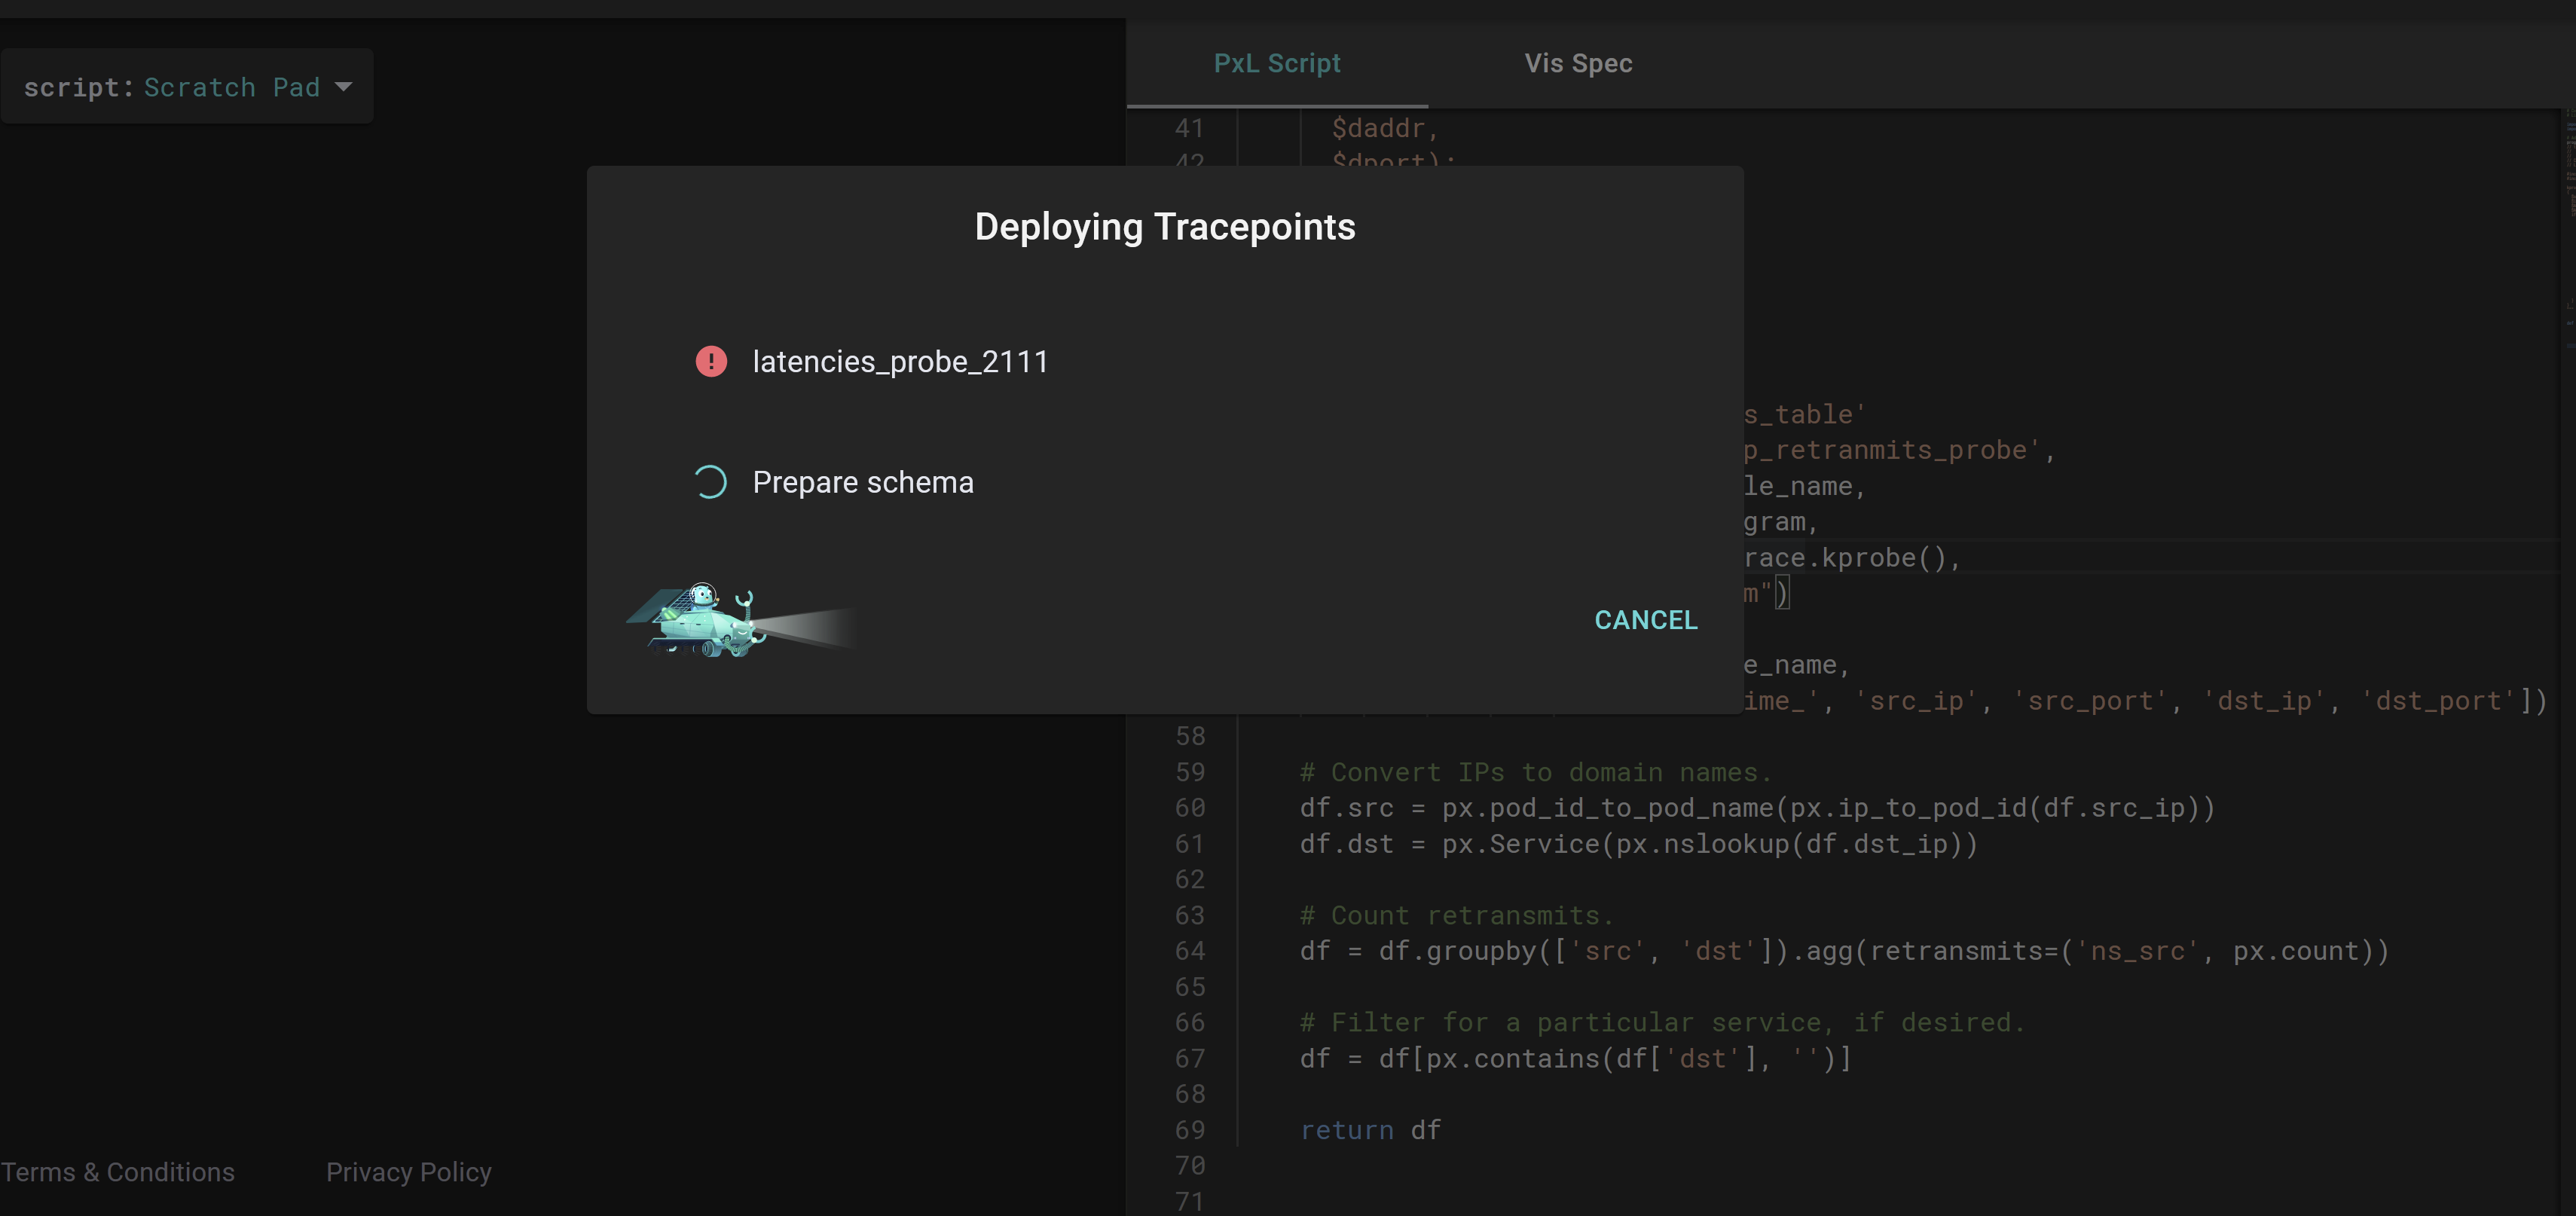Screen dimensions: 2576x1216
Task: Click the red error icon beside latencies_probe_2111
Action: pyautogui.click(x=711, y=361)
